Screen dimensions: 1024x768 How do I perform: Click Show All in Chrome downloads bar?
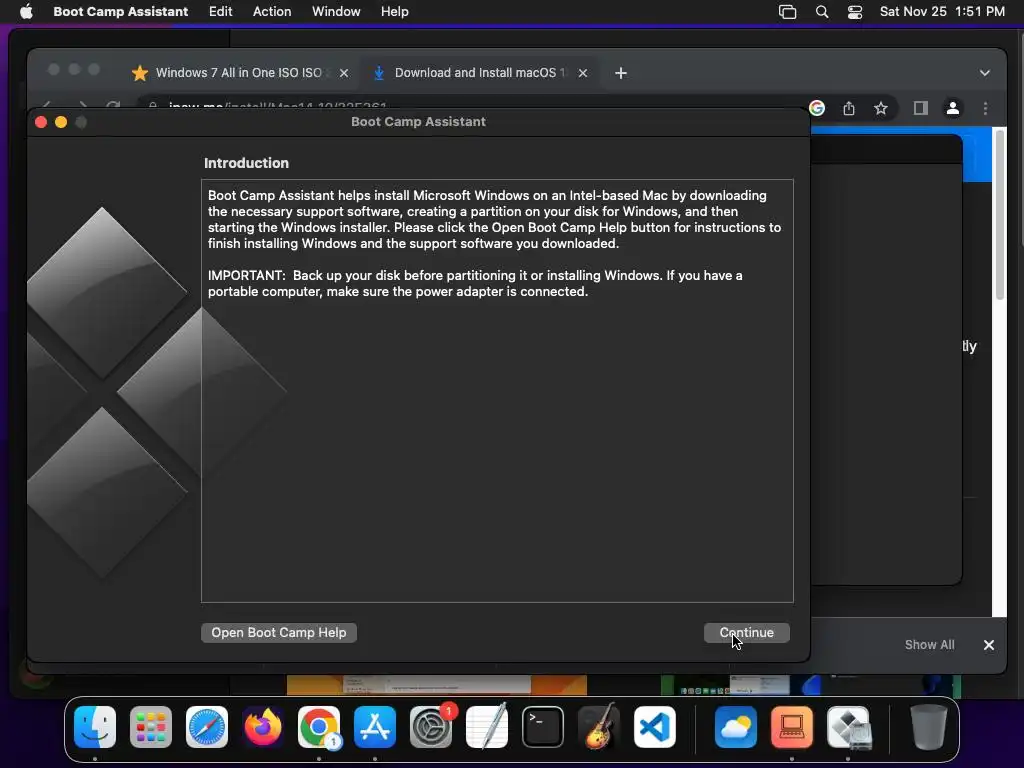pos(929,645)
